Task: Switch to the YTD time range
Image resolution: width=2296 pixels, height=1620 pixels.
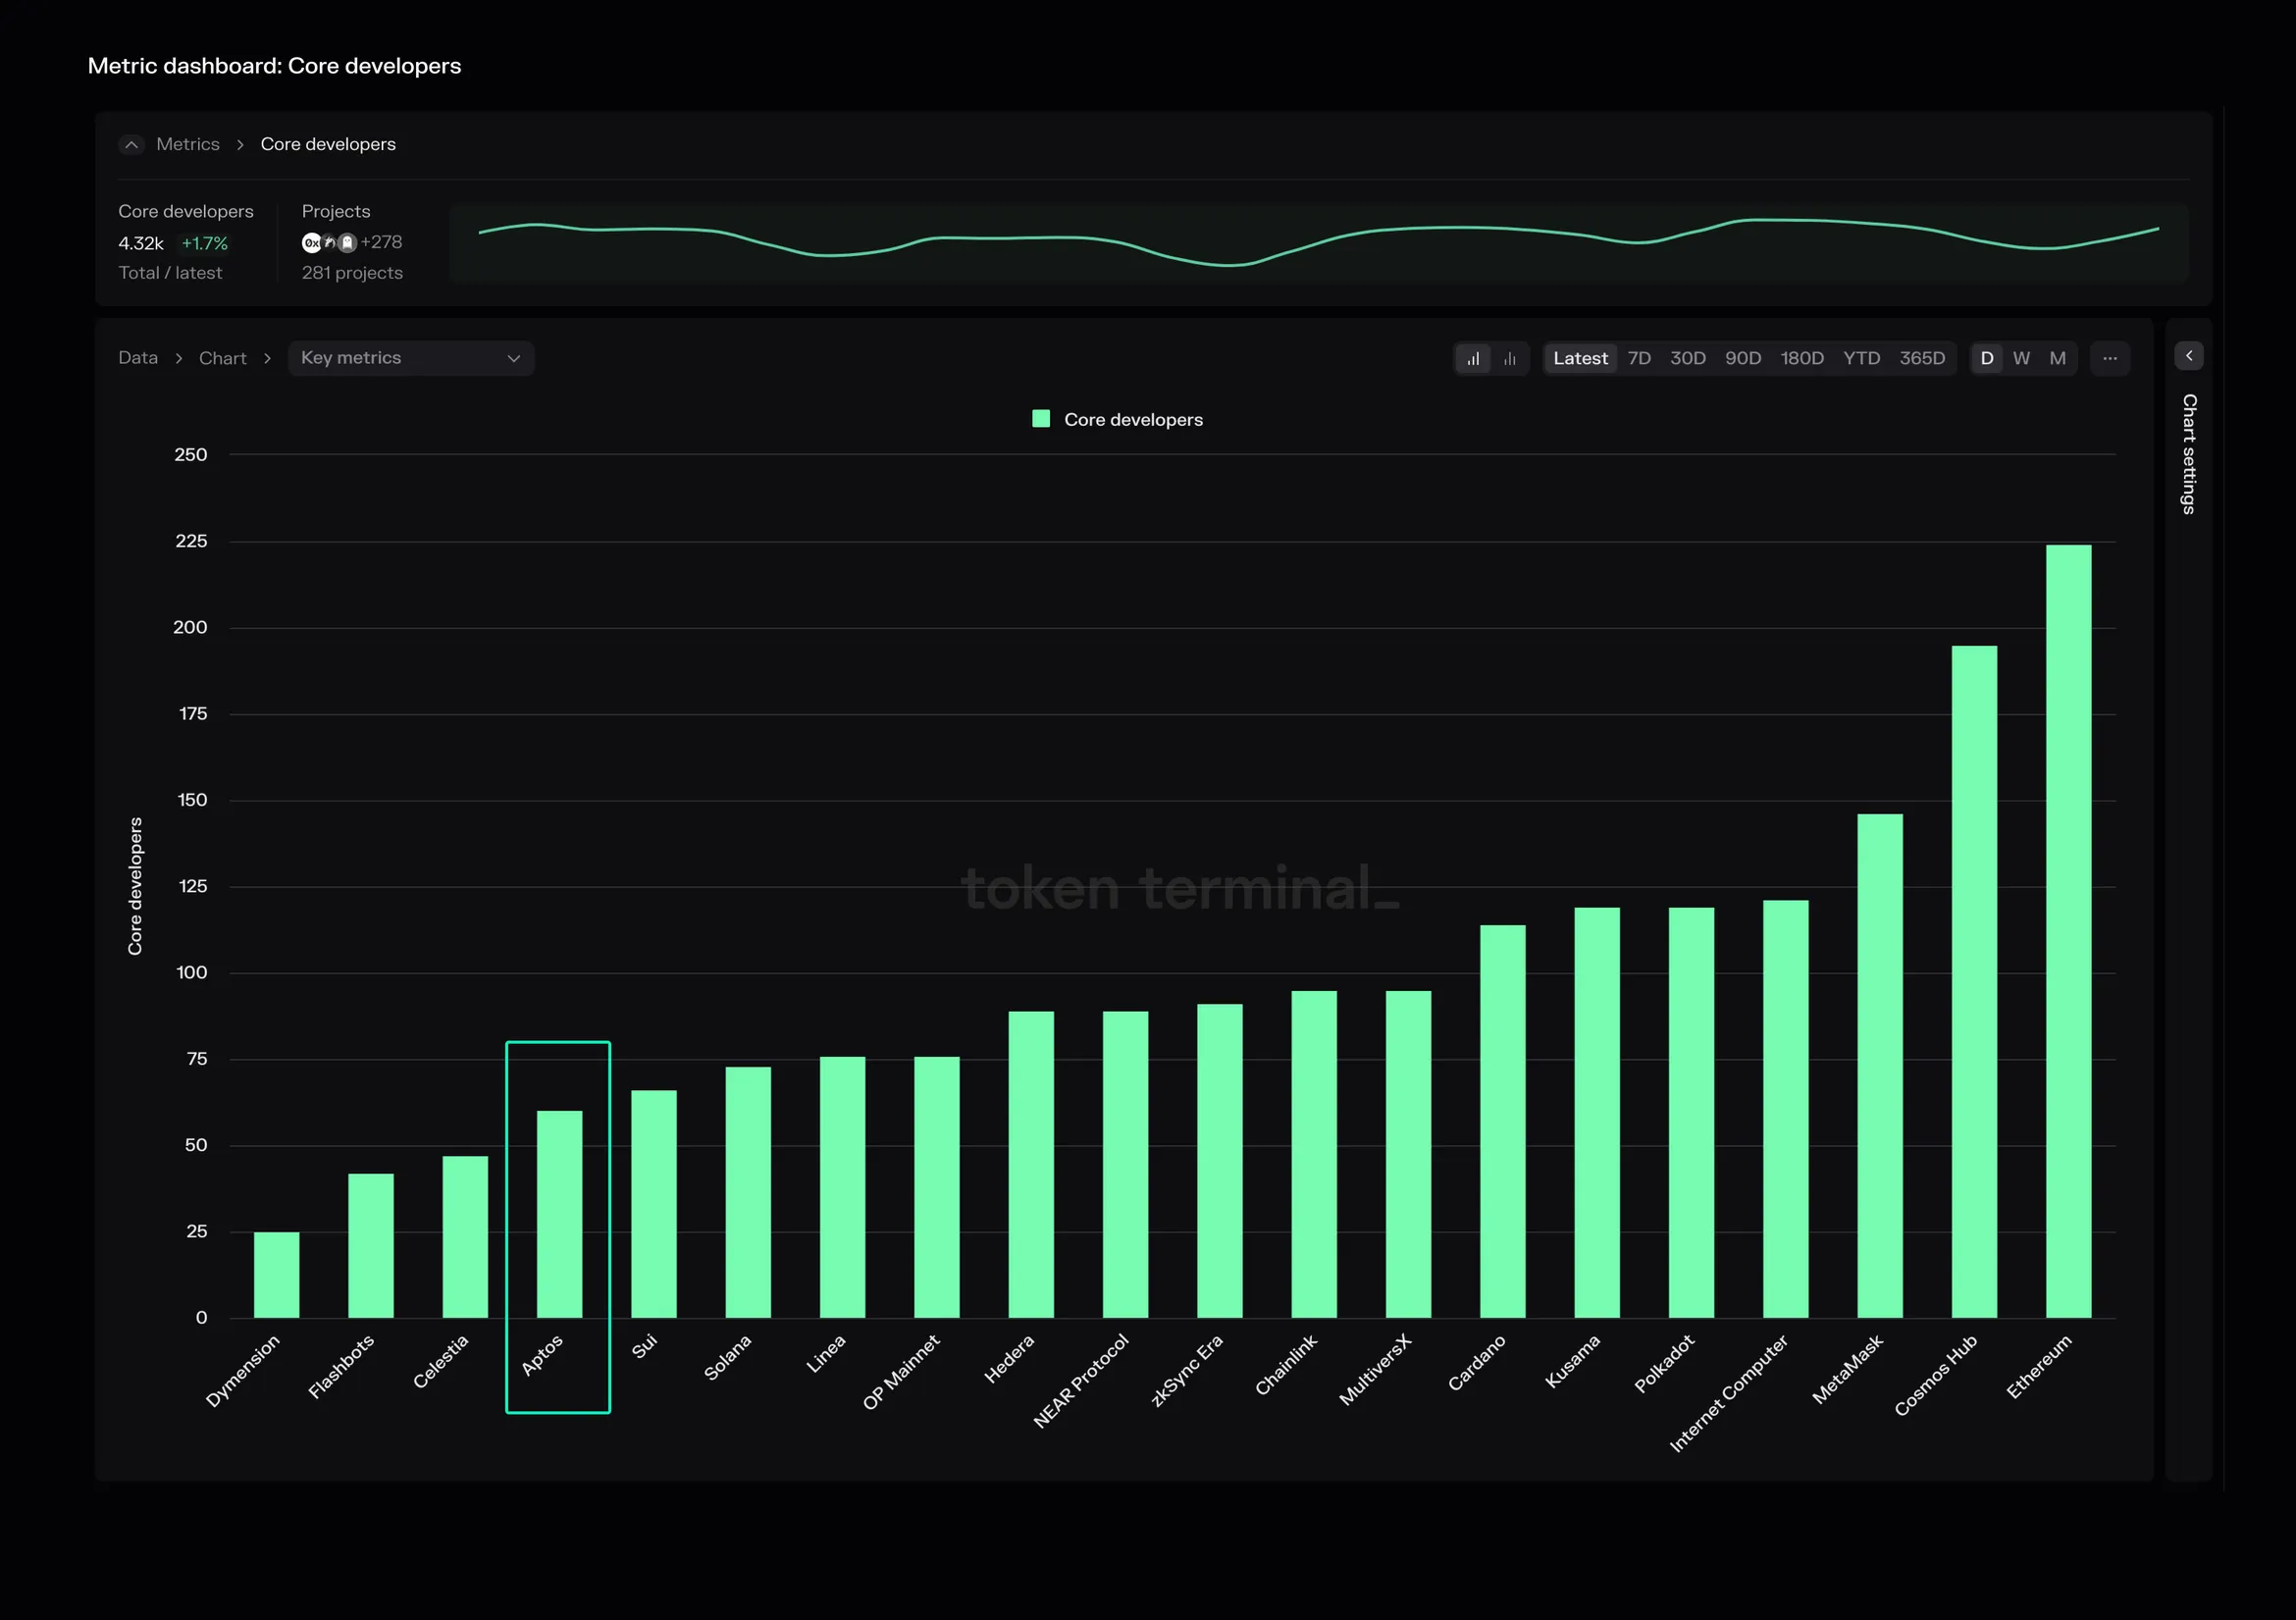Action: (1862, 358)
